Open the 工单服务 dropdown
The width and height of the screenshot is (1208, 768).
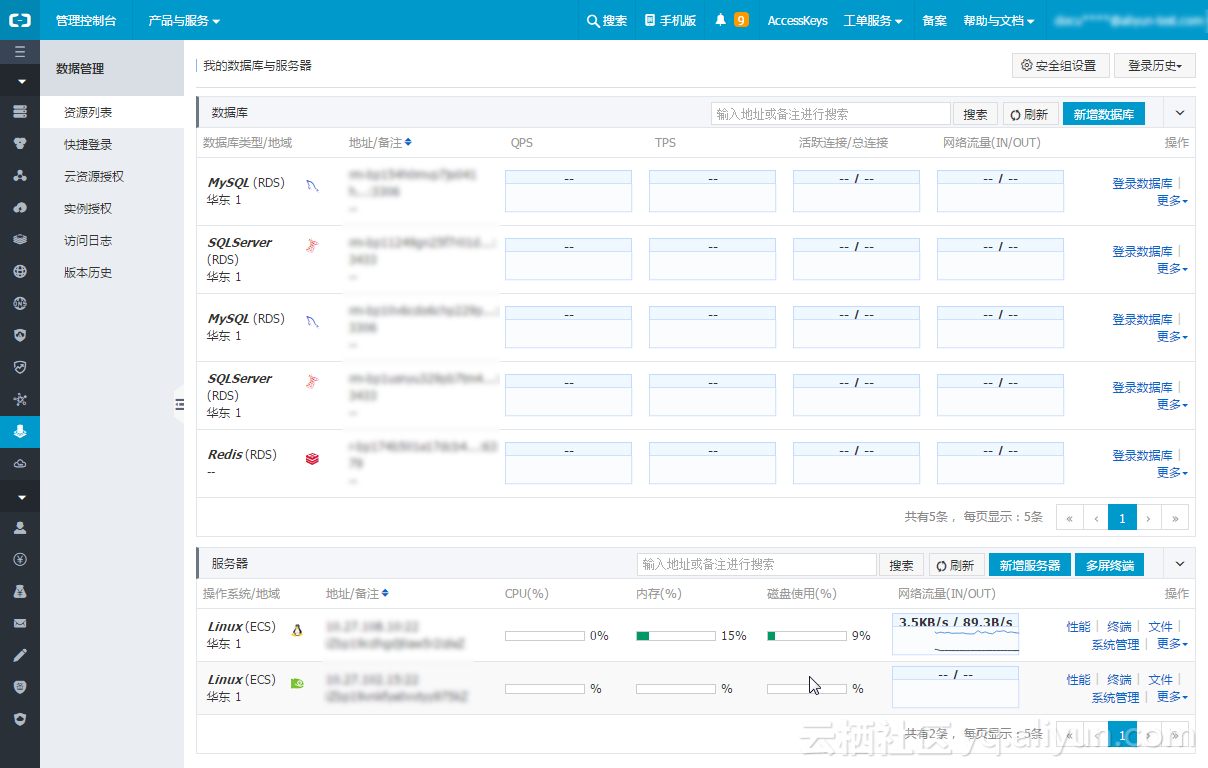(873, 20)
